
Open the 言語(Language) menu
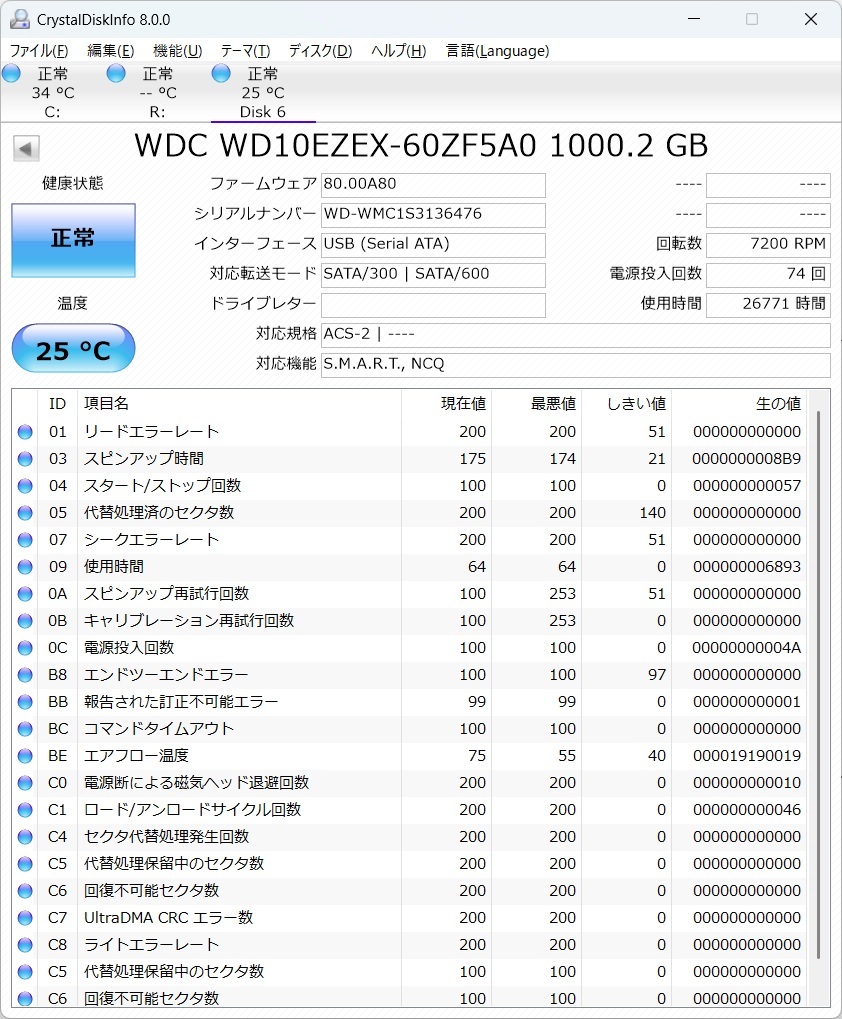pos(497,51)
